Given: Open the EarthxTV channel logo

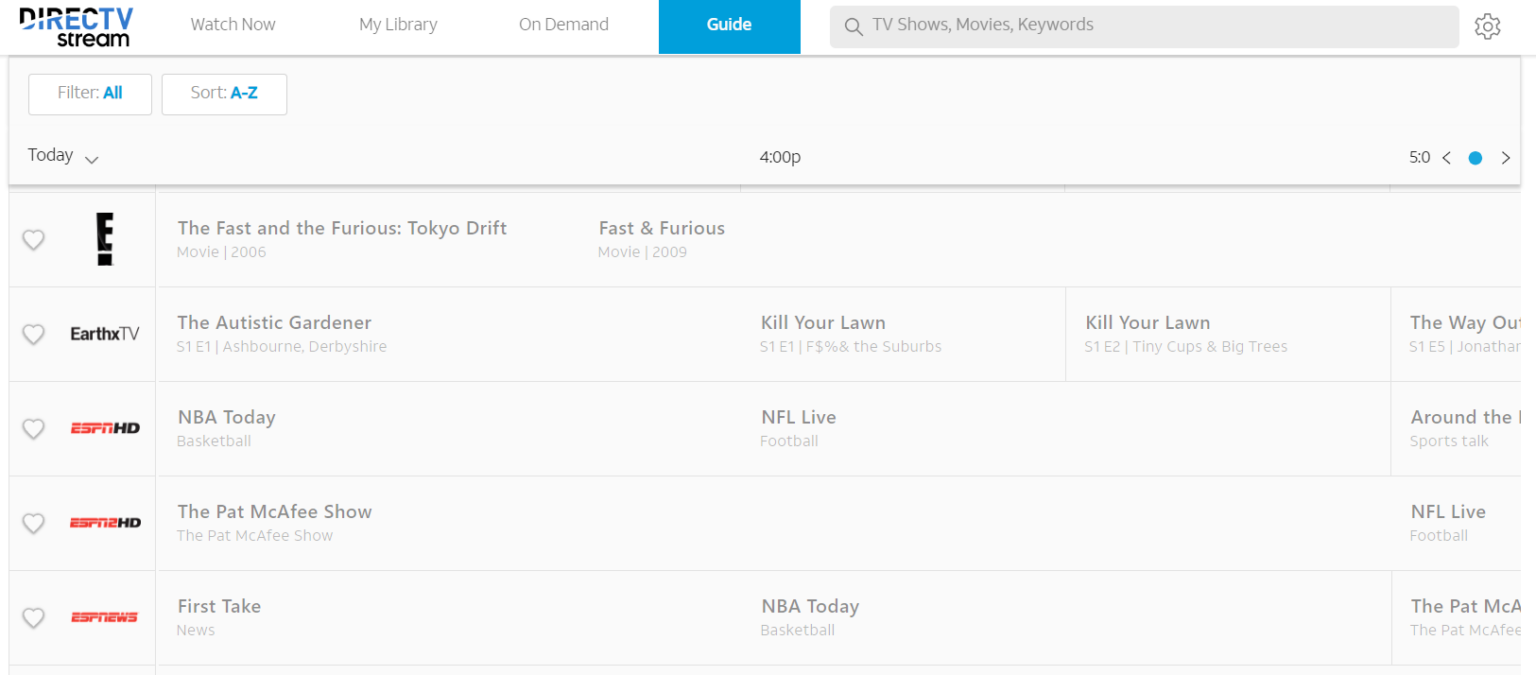Looking at the screenshot, I should tap(105, 334).
